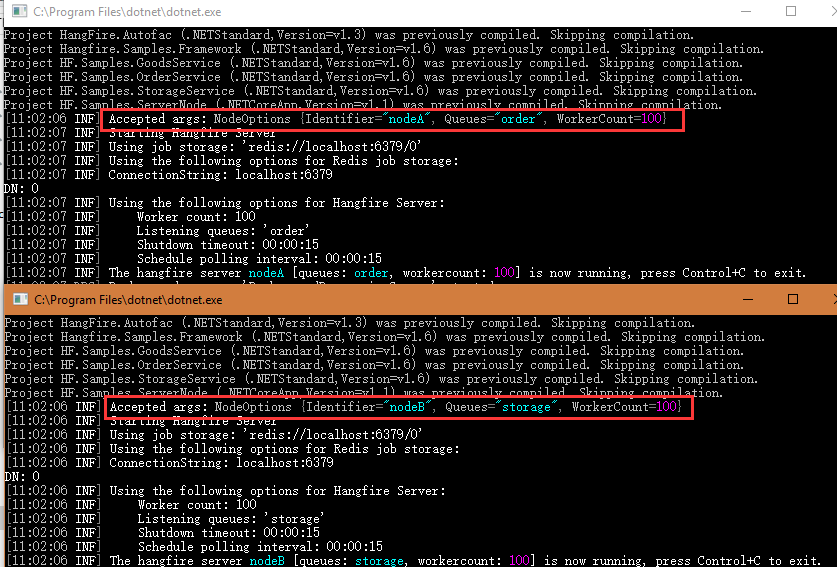
Task: Click 'HF.Samples.GoodsService' line in nodeB window
Action: 374,350
